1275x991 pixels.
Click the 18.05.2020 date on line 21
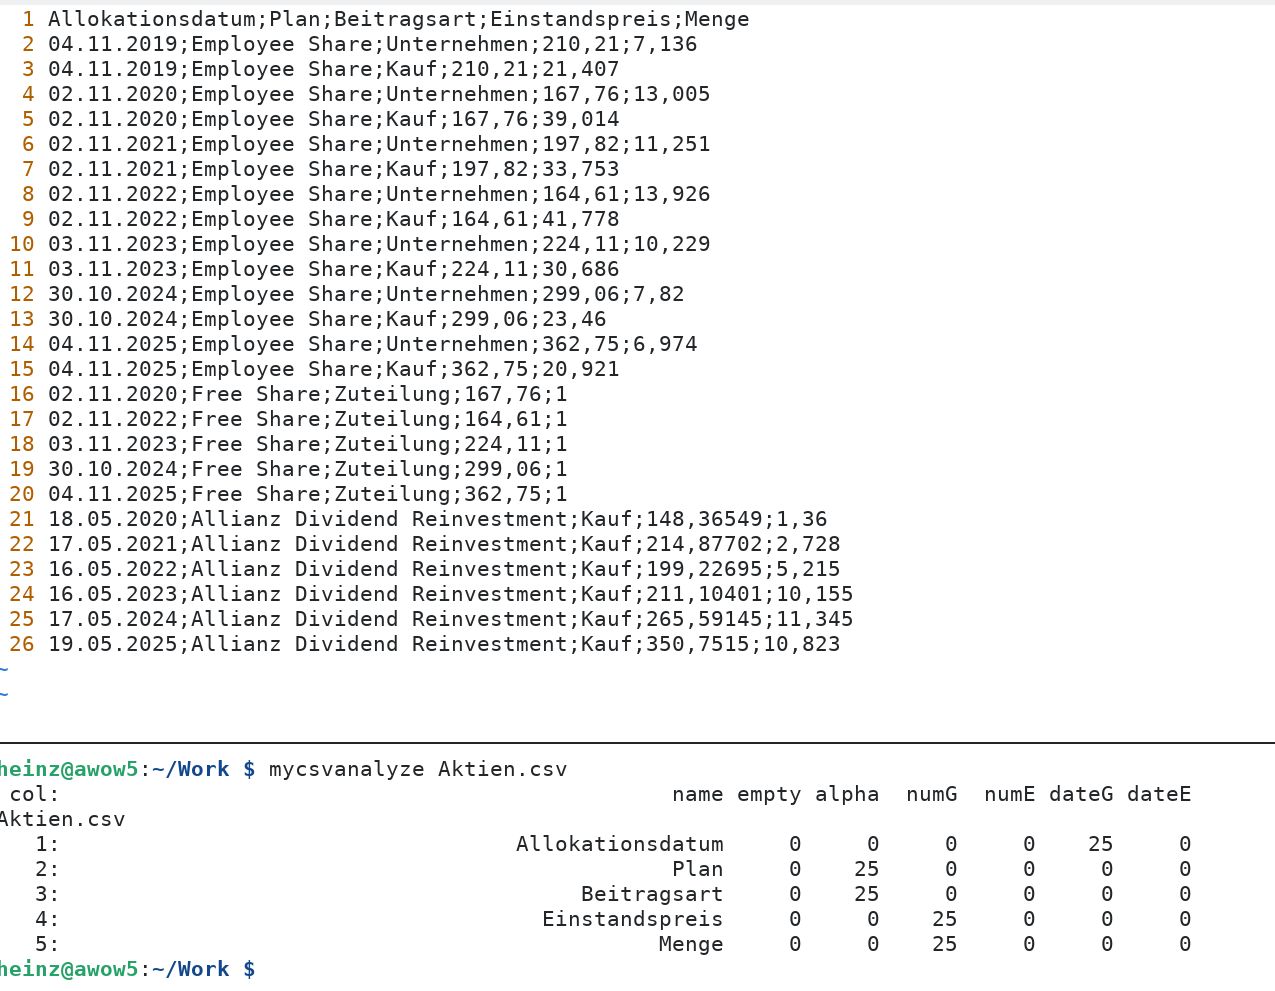114,519
